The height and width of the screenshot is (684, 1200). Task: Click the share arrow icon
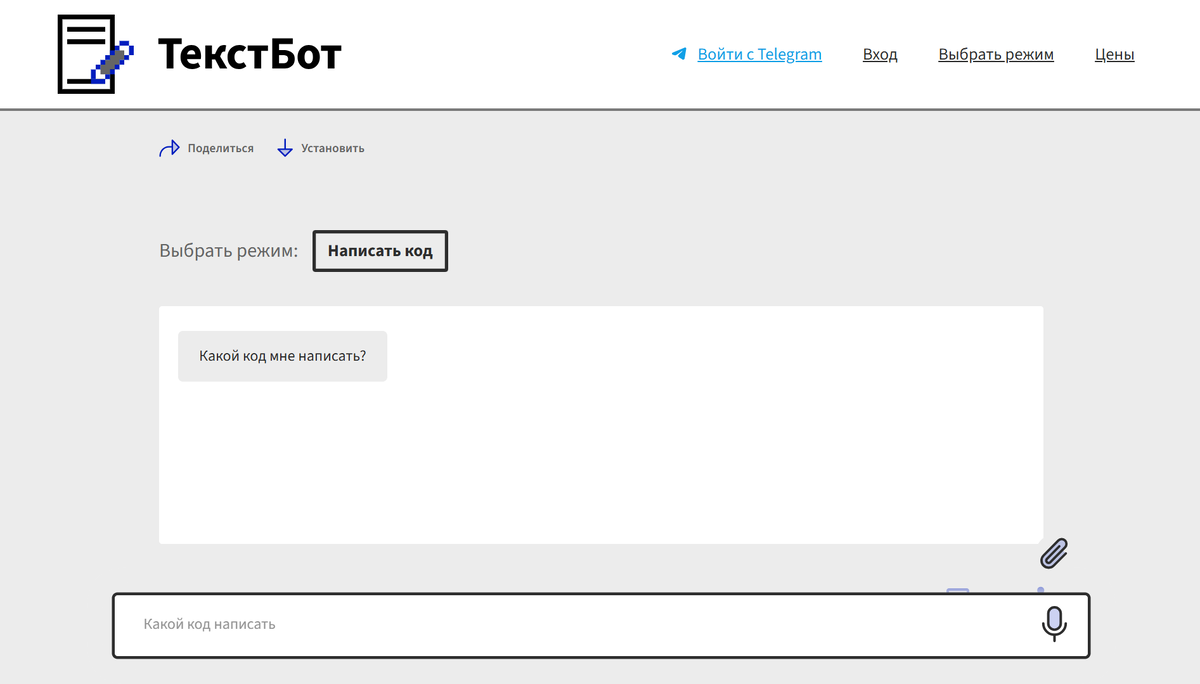point(169,148)
